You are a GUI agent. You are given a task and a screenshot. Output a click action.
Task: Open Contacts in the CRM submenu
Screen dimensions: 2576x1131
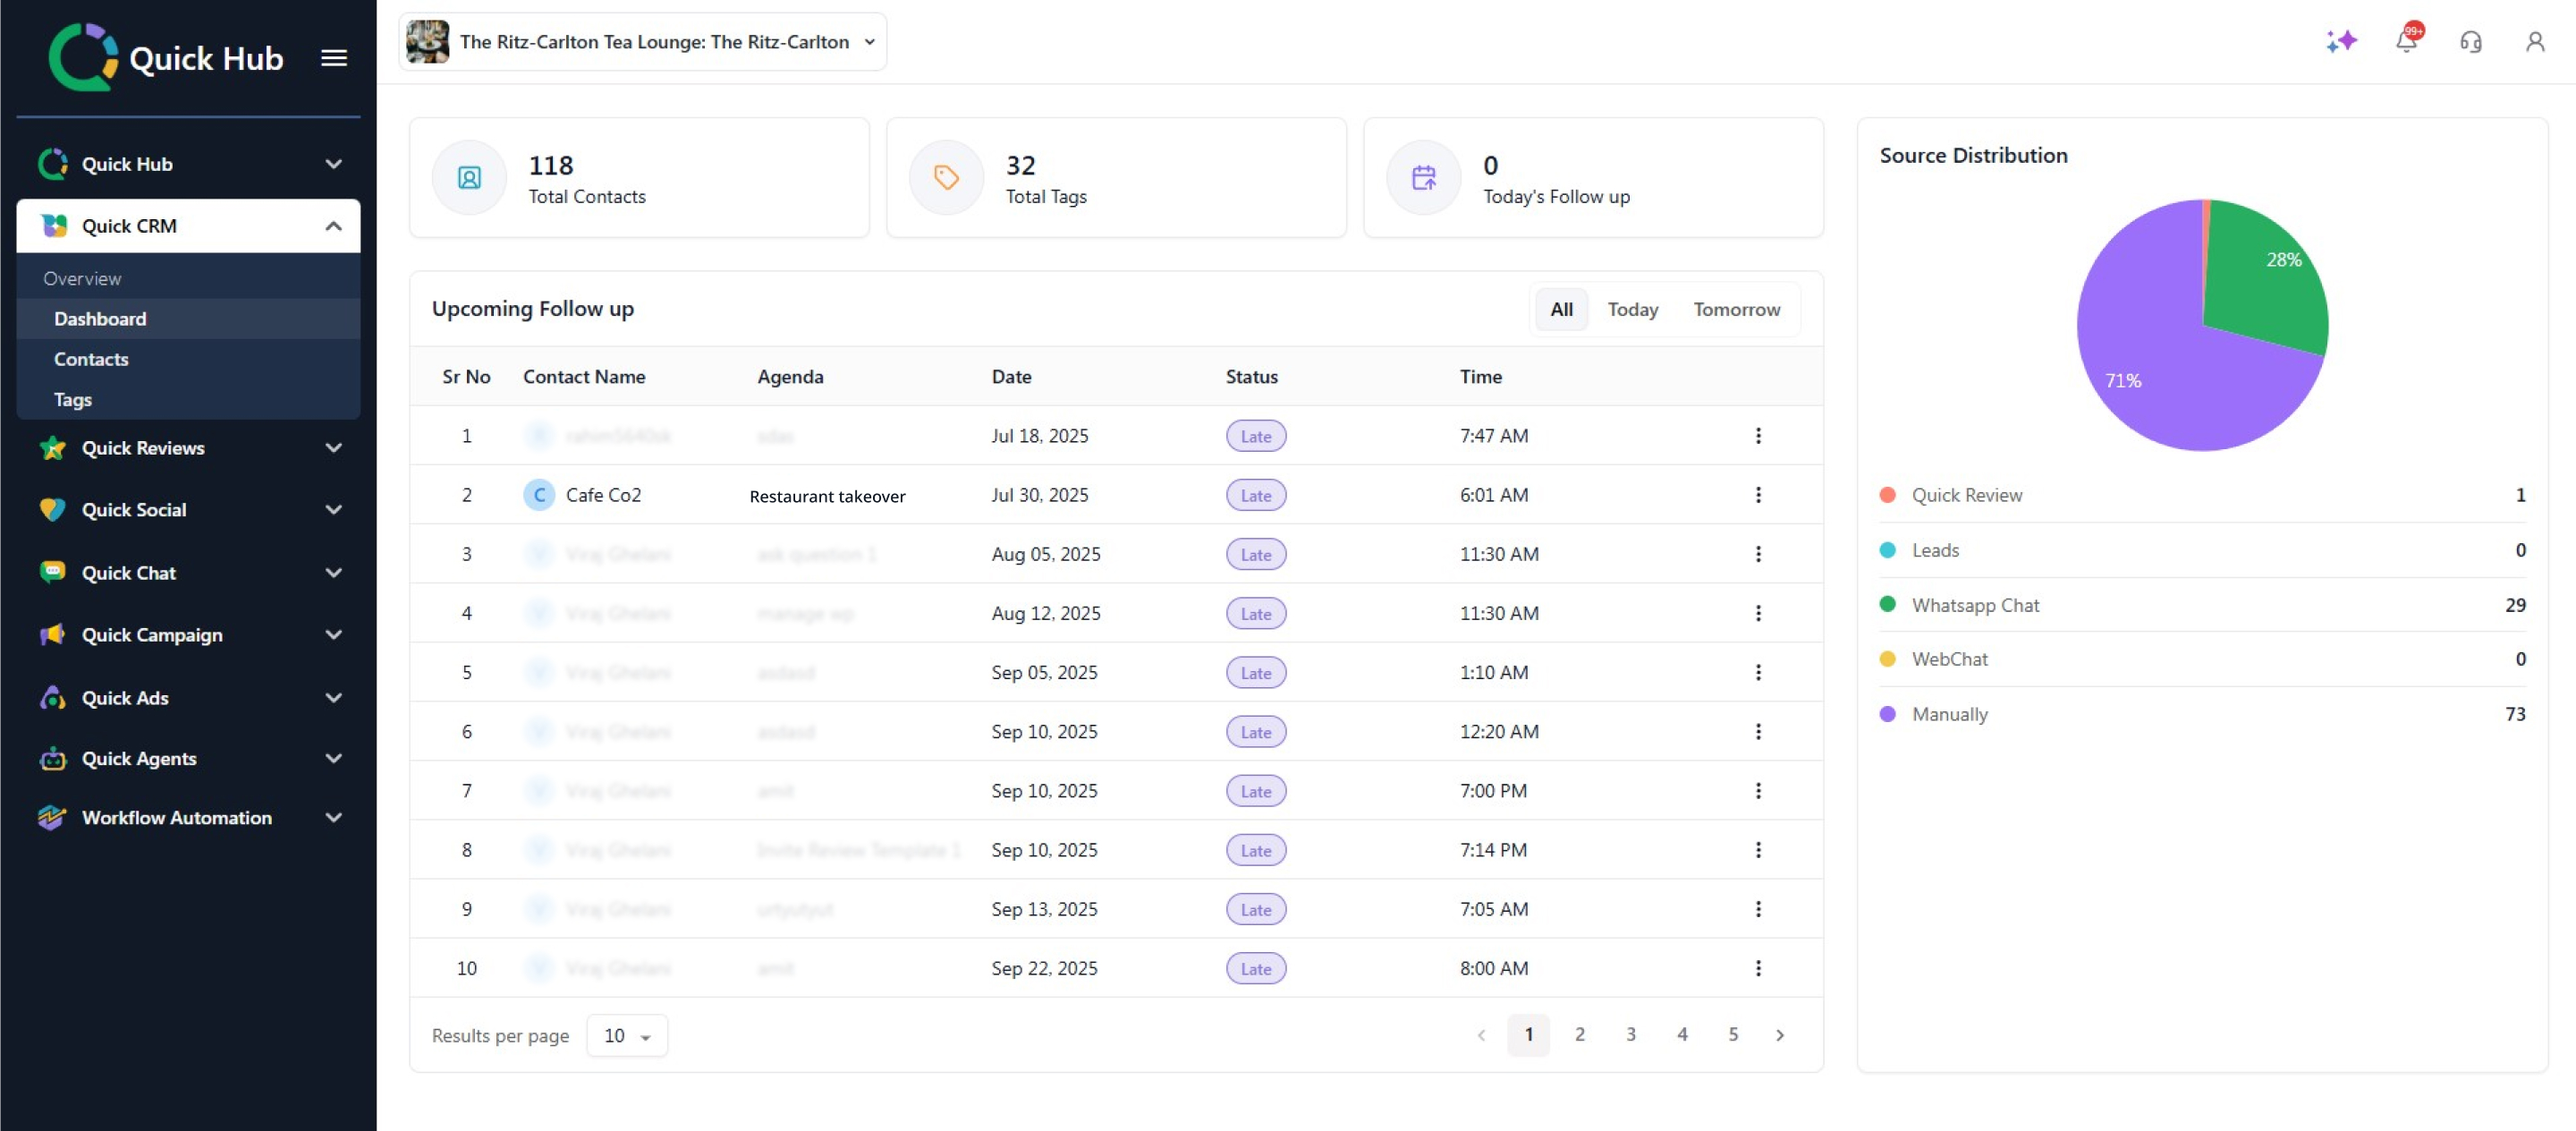91,359
